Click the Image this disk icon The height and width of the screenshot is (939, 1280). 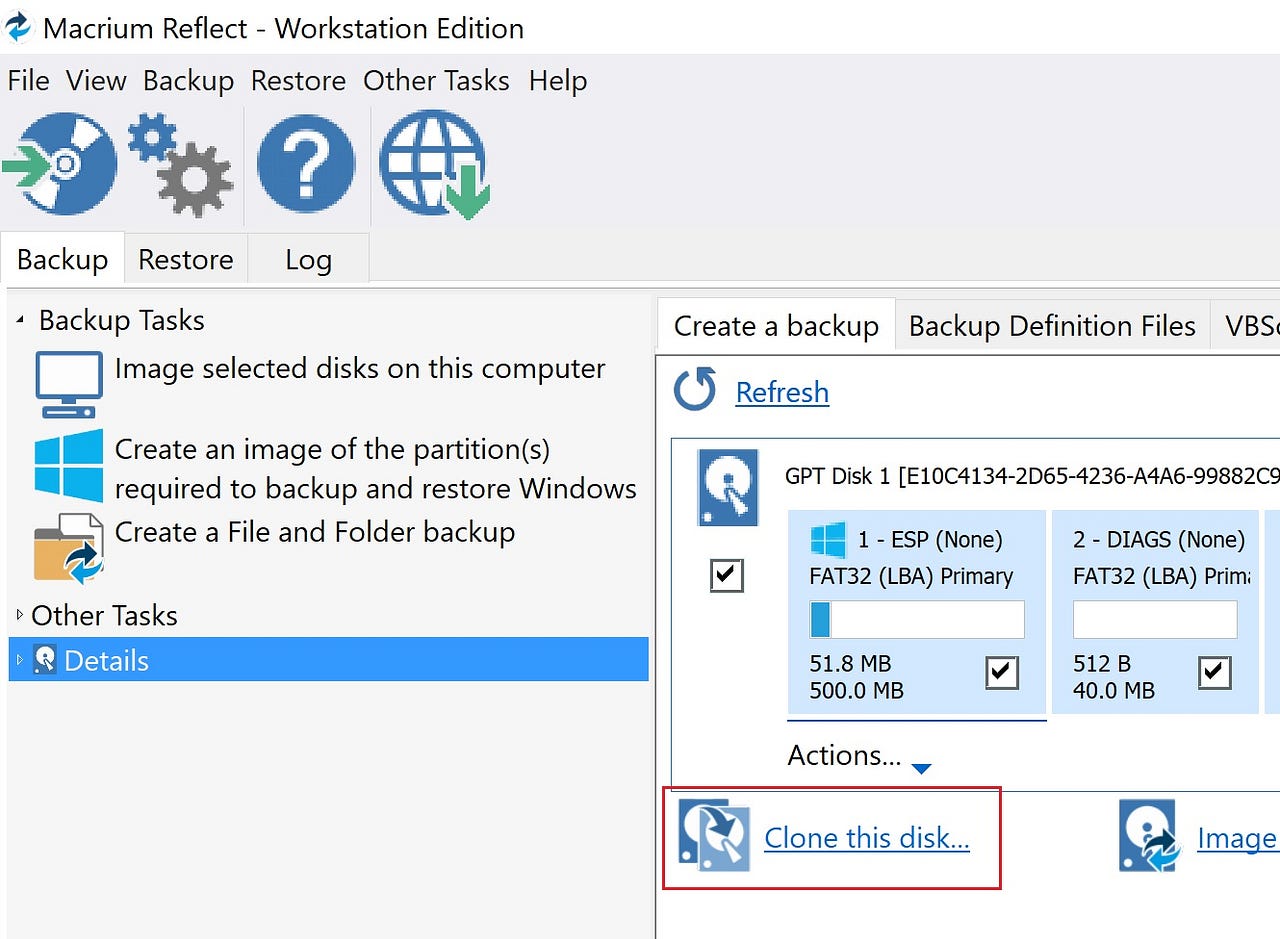coord(1151,837)
